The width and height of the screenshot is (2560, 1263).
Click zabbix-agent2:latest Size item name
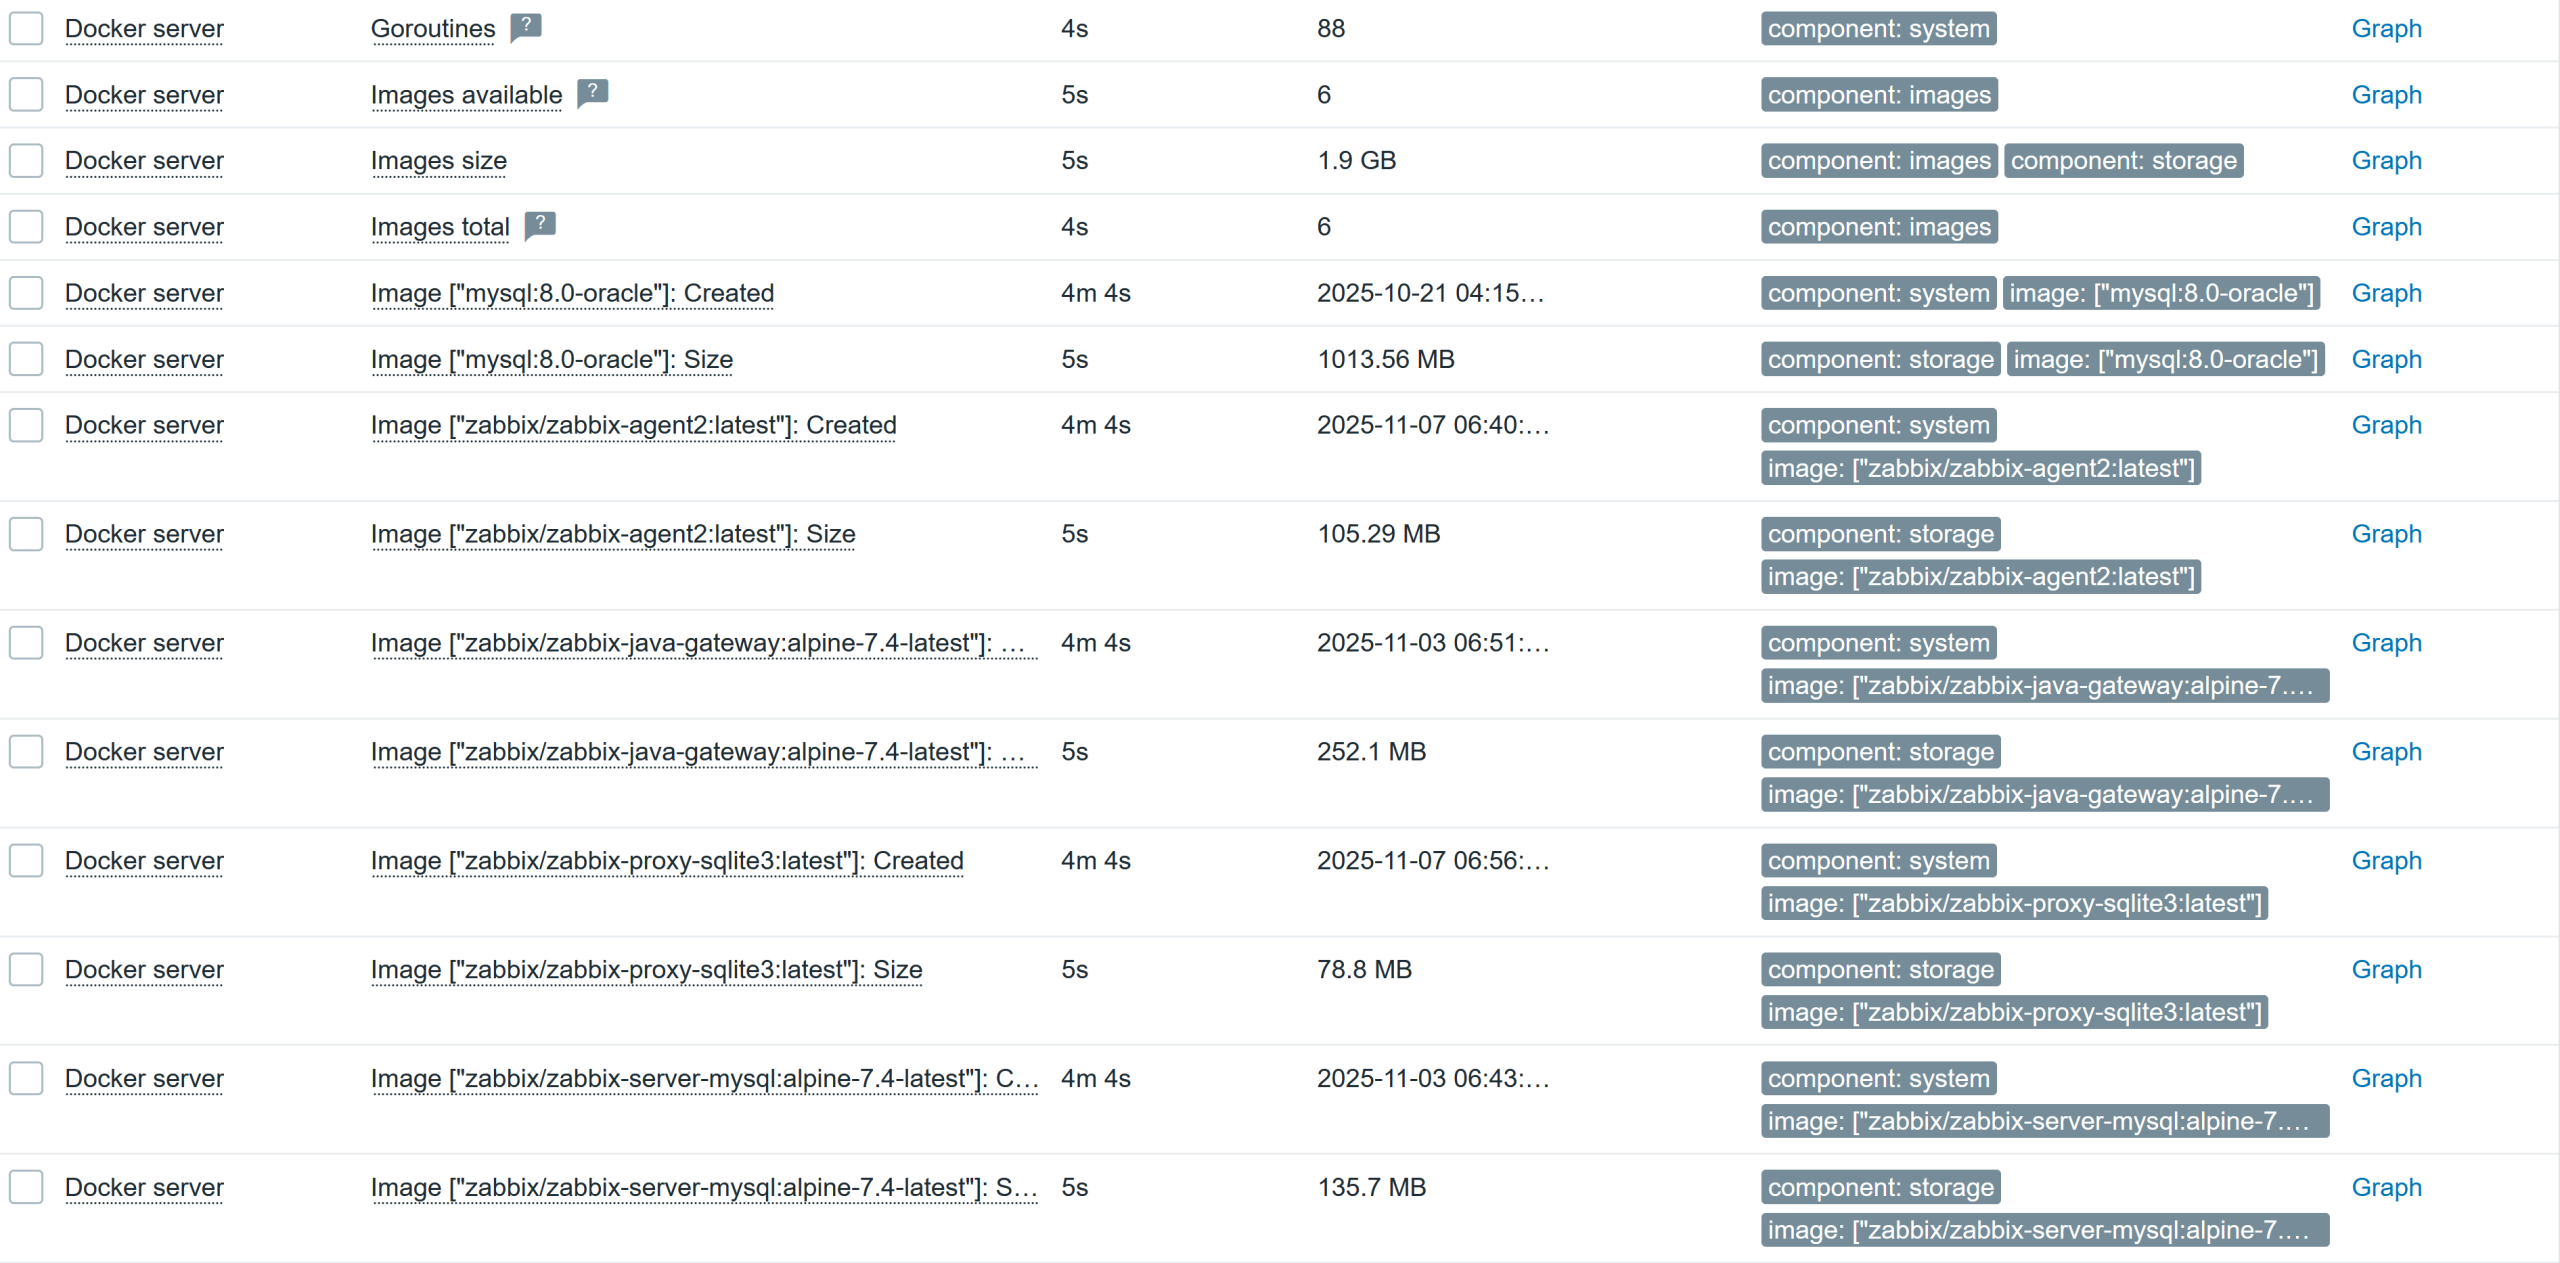[x=612, y=534]
